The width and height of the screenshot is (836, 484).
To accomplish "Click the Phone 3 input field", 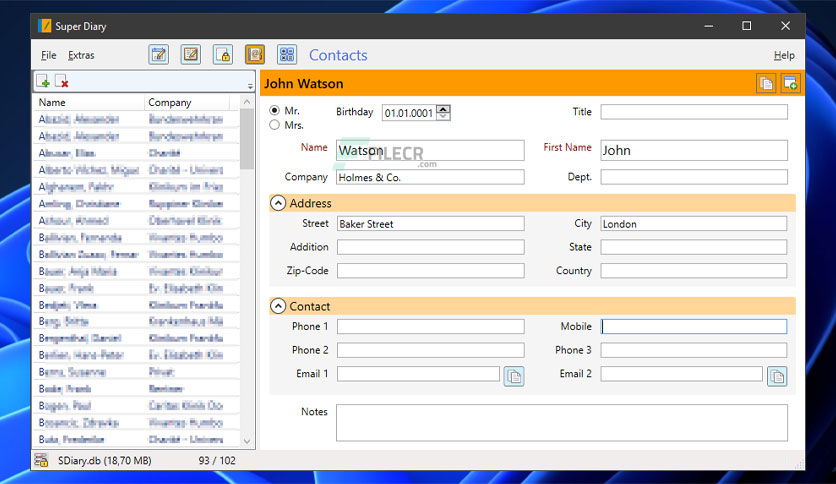I will pos(694,350).
